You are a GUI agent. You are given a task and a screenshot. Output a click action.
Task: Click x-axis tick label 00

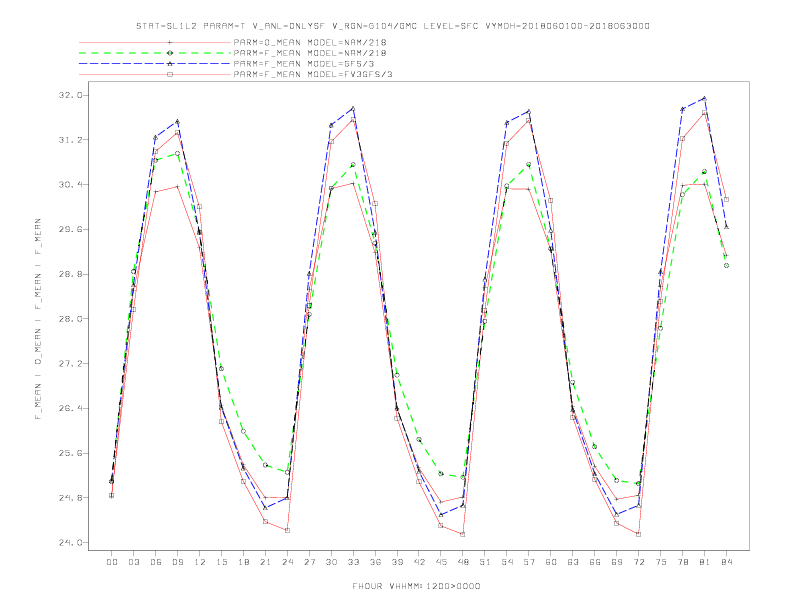pos(112,562)
